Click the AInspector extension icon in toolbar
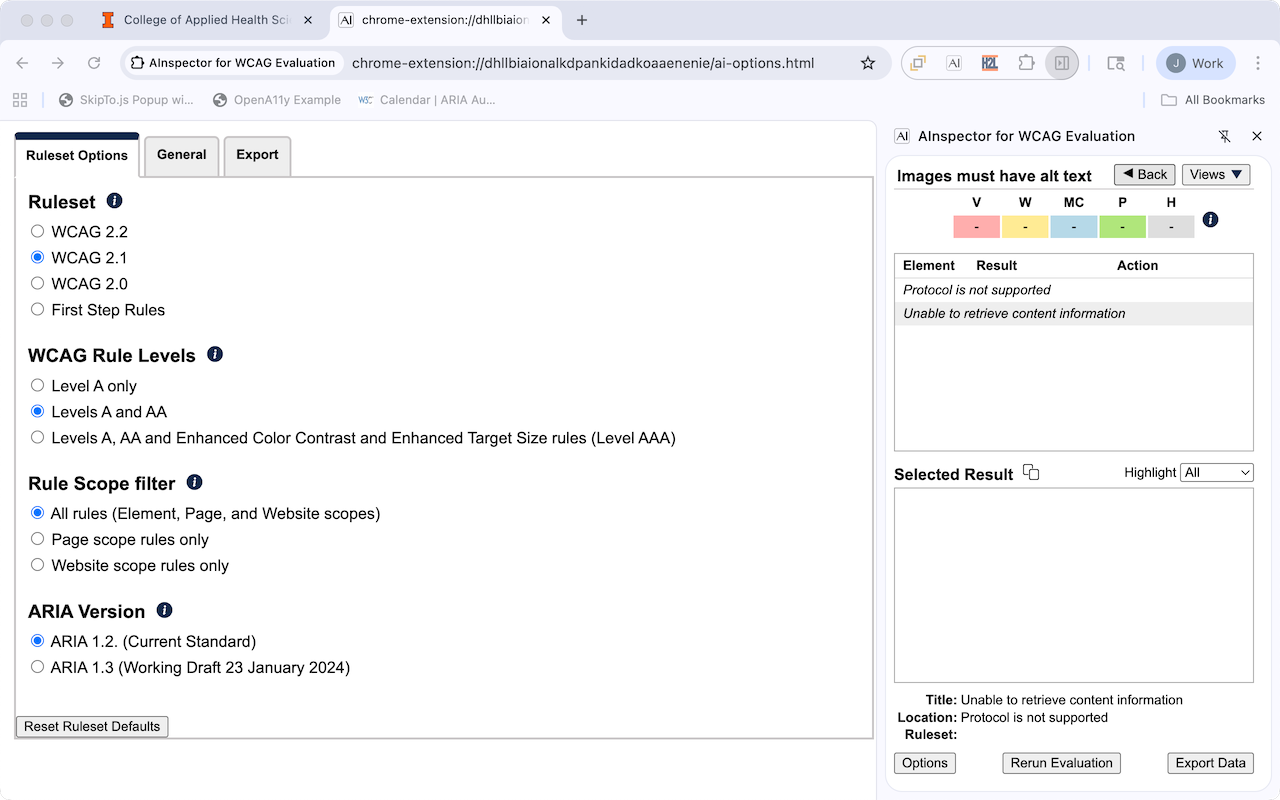Image resolution: width=1280 pixels, height=800 pixels. pyautogui.click(x=954, y=63)
